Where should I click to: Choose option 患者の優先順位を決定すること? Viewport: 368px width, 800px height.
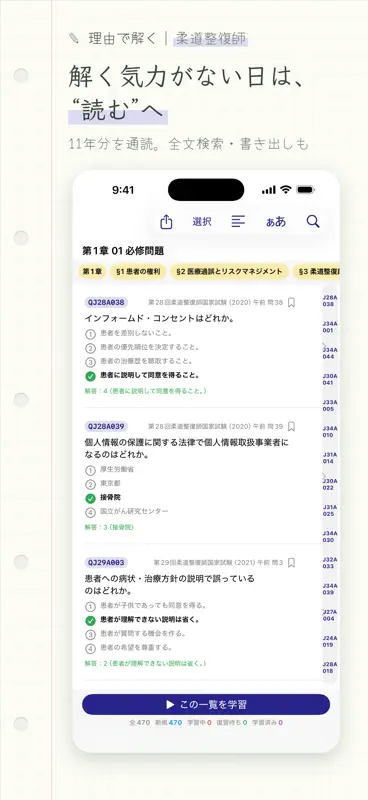142,347
